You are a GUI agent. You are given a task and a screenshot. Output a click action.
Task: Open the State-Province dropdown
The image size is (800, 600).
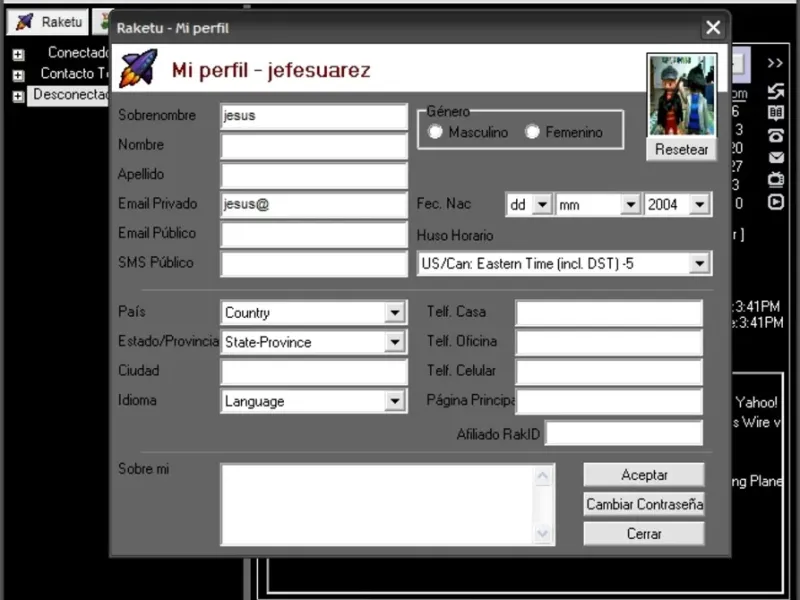click(394, 342)
